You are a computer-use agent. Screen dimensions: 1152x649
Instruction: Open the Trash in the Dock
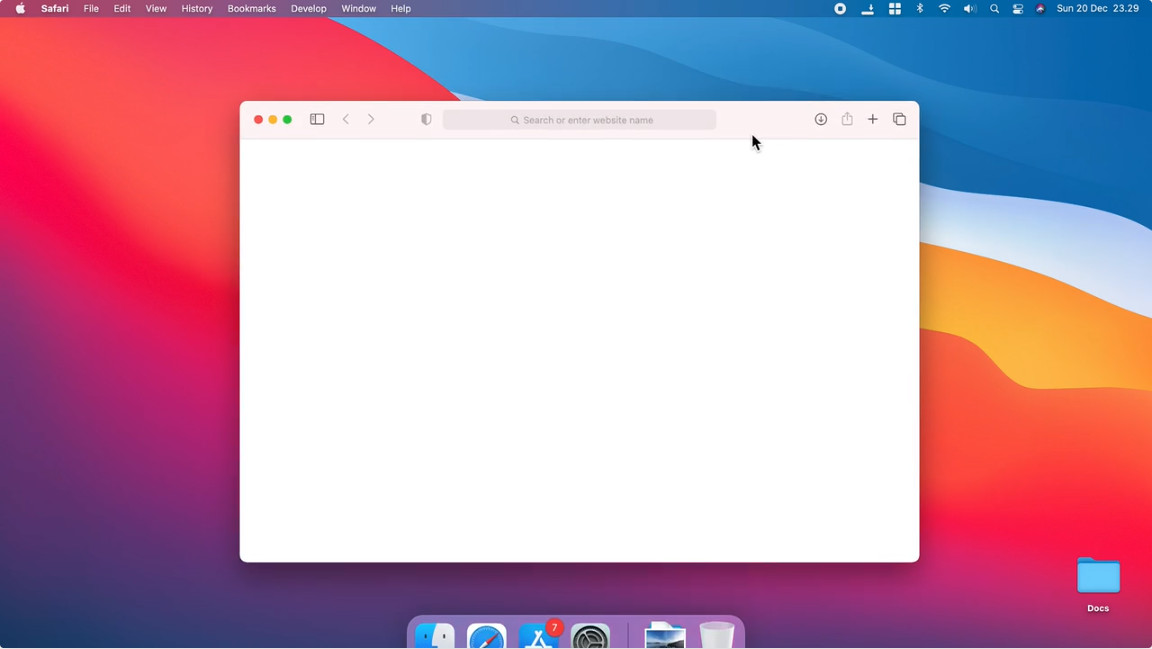point(716,636)
